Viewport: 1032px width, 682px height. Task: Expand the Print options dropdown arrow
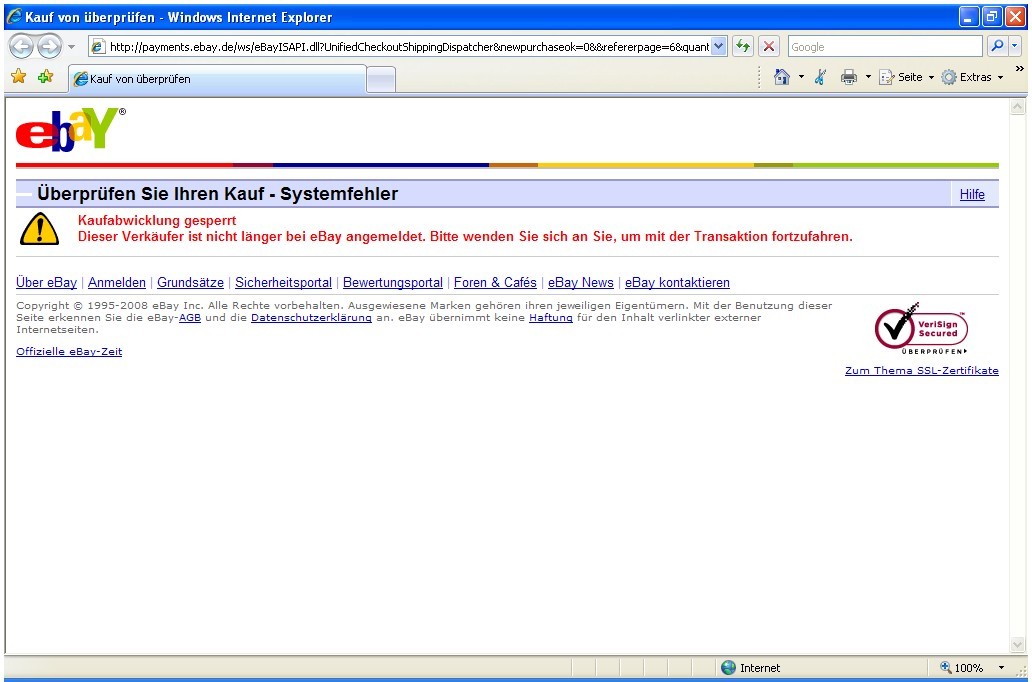tap(868, 77)
